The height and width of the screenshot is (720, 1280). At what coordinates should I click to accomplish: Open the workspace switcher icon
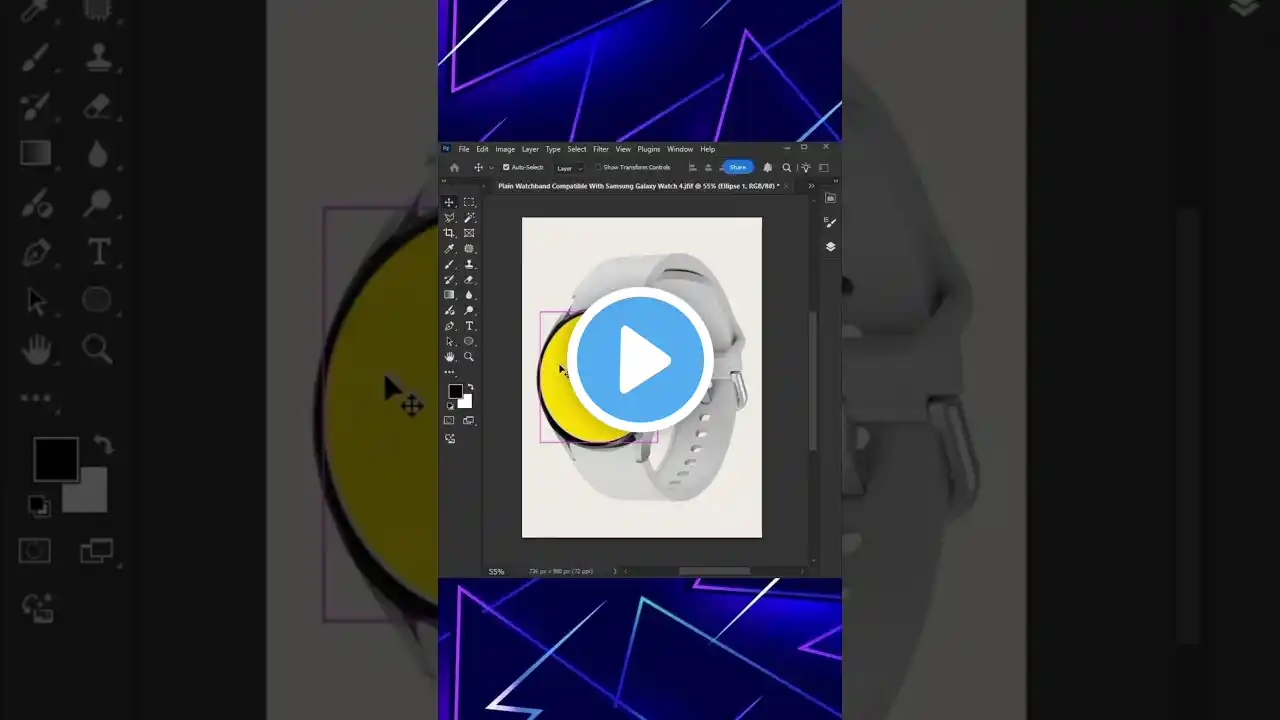coord(824,168)
